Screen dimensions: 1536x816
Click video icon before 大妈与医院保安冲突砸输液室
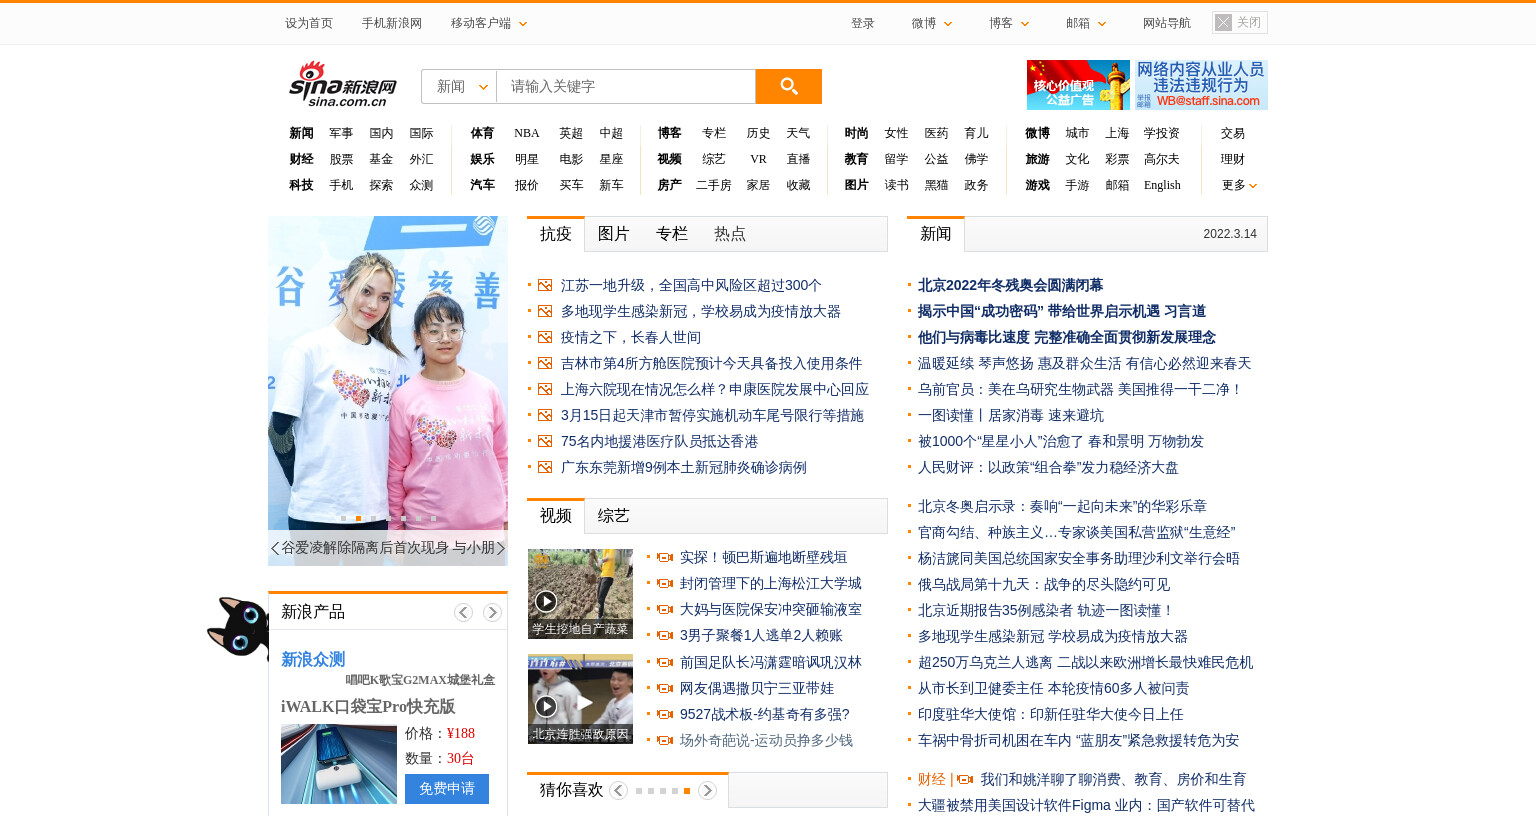click(x=665, y=609)
